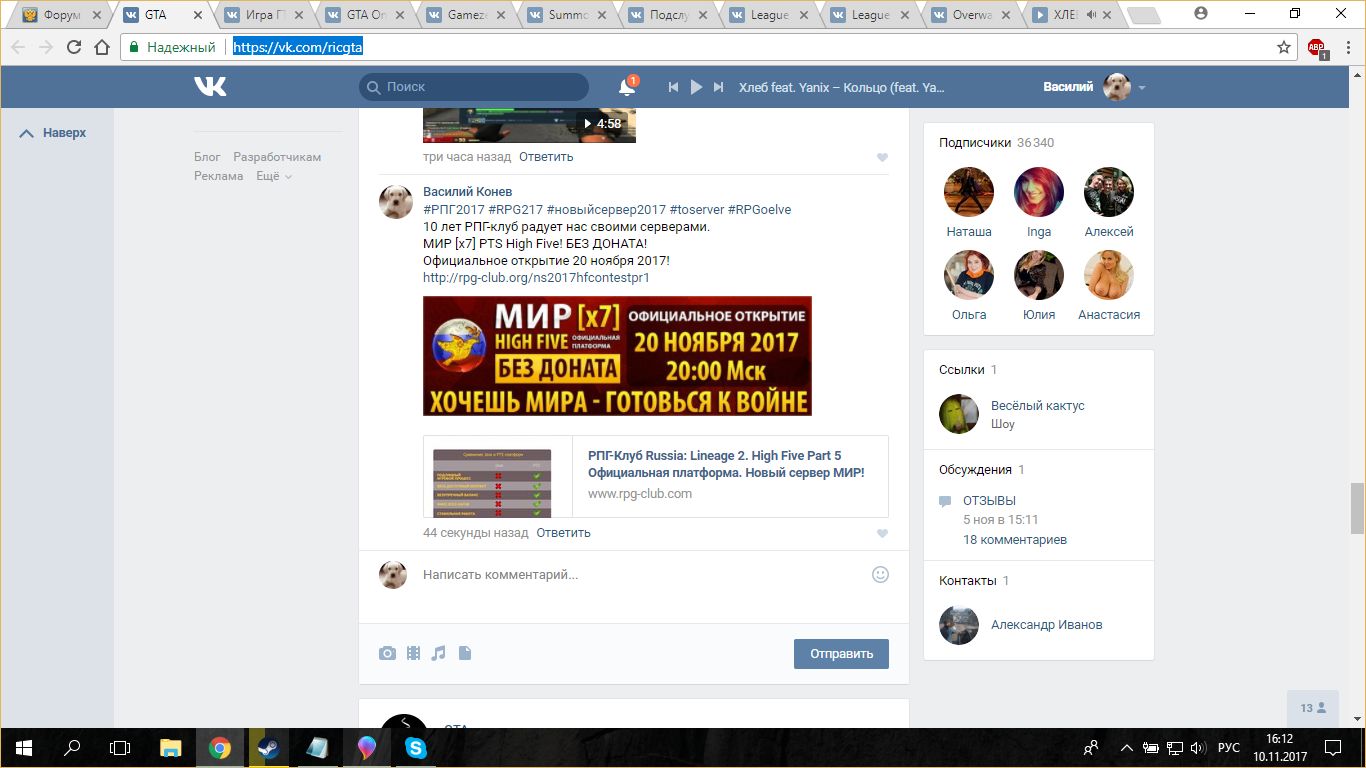Open the hashtag #РПГ2017
Image resolution: width=1366 pixels, height=768 pixels.
454,209
